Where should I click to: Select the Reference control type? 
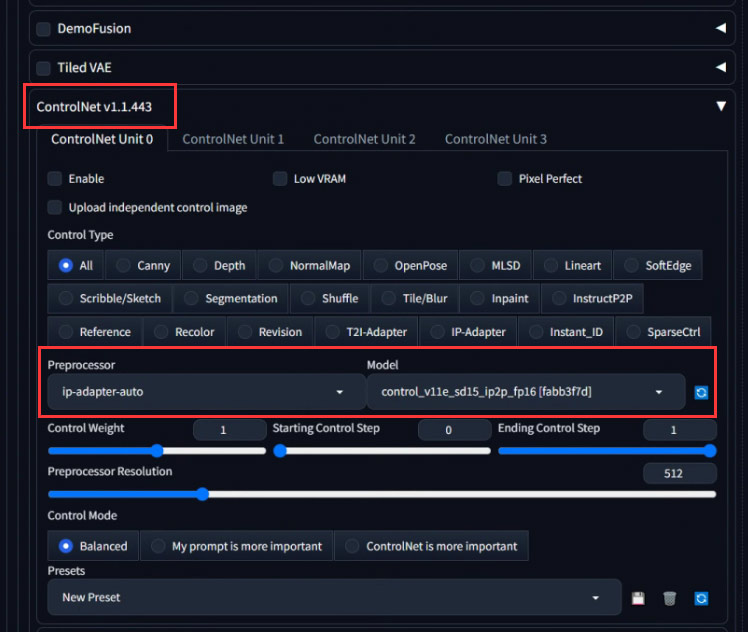pyautogui.click(x=94, y=332)
